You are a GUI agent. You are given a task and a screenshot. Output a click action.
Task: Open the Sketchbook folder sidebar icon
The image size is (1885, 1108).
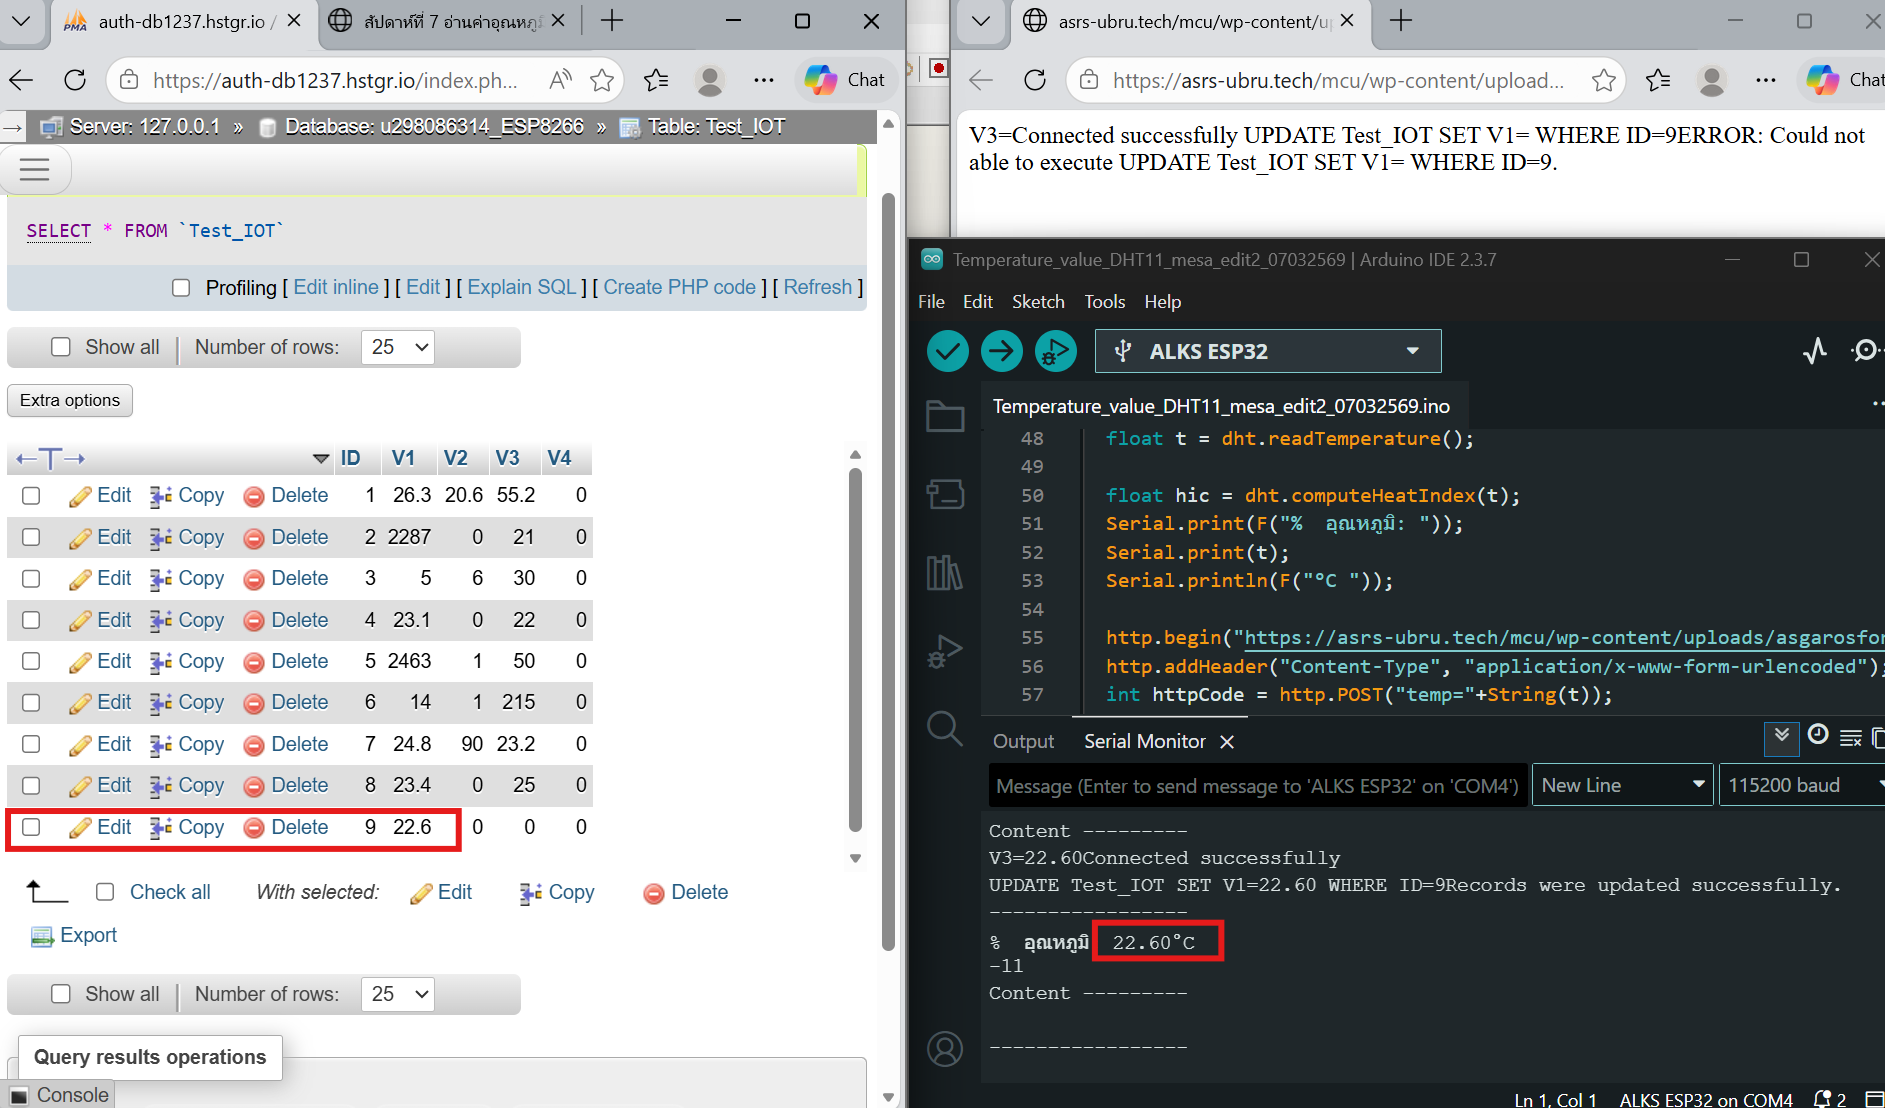[944, 416]
